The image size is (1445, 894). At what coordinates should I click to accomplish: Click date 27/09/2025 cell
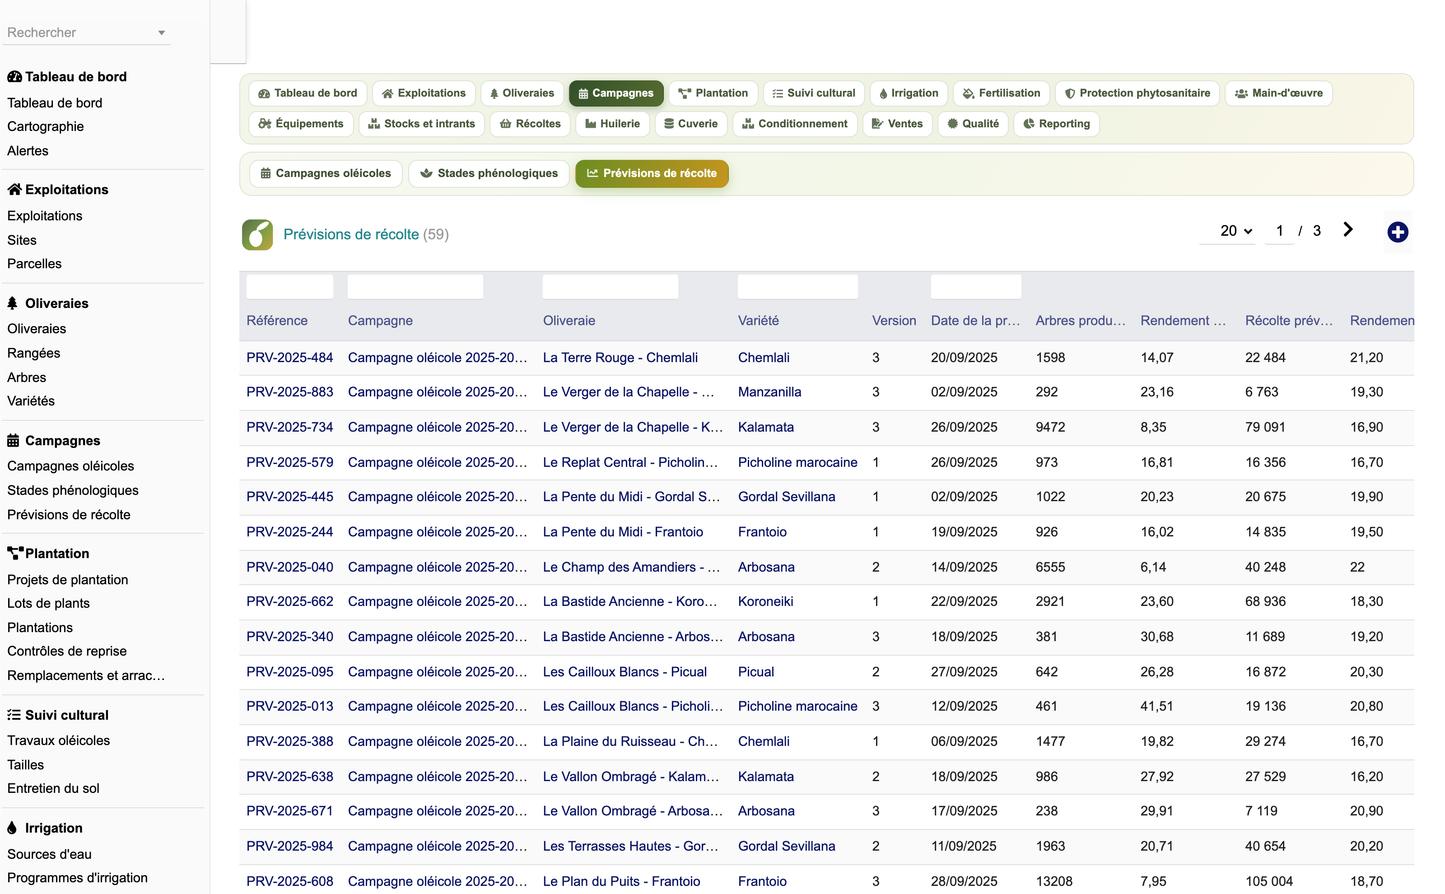point(964,672)
